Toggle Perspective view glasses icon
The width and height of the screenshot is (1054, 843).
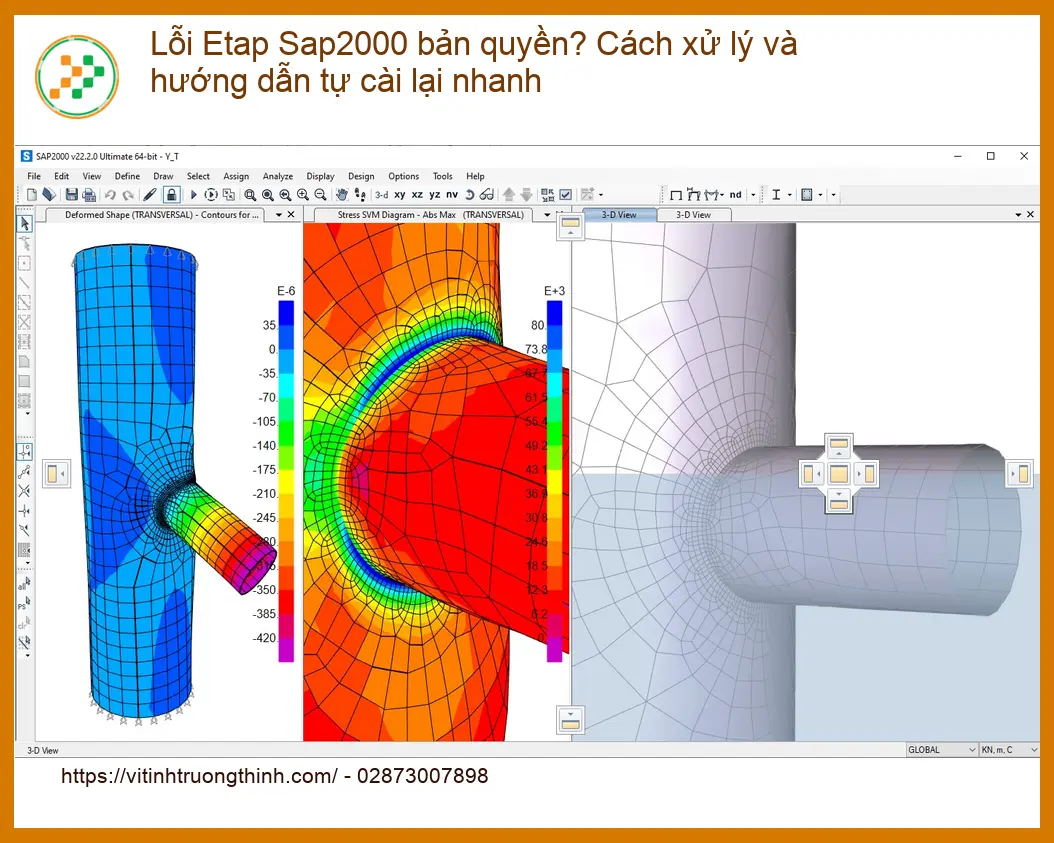click(487, 195)
